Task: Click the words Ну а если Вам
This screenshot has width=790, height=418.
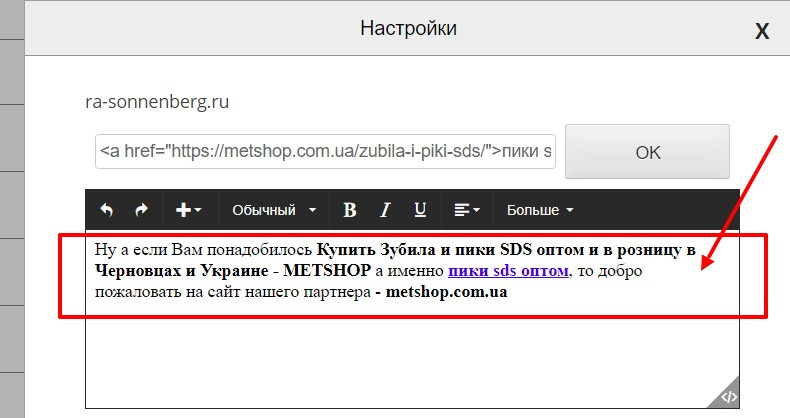Action: [148, 250]
